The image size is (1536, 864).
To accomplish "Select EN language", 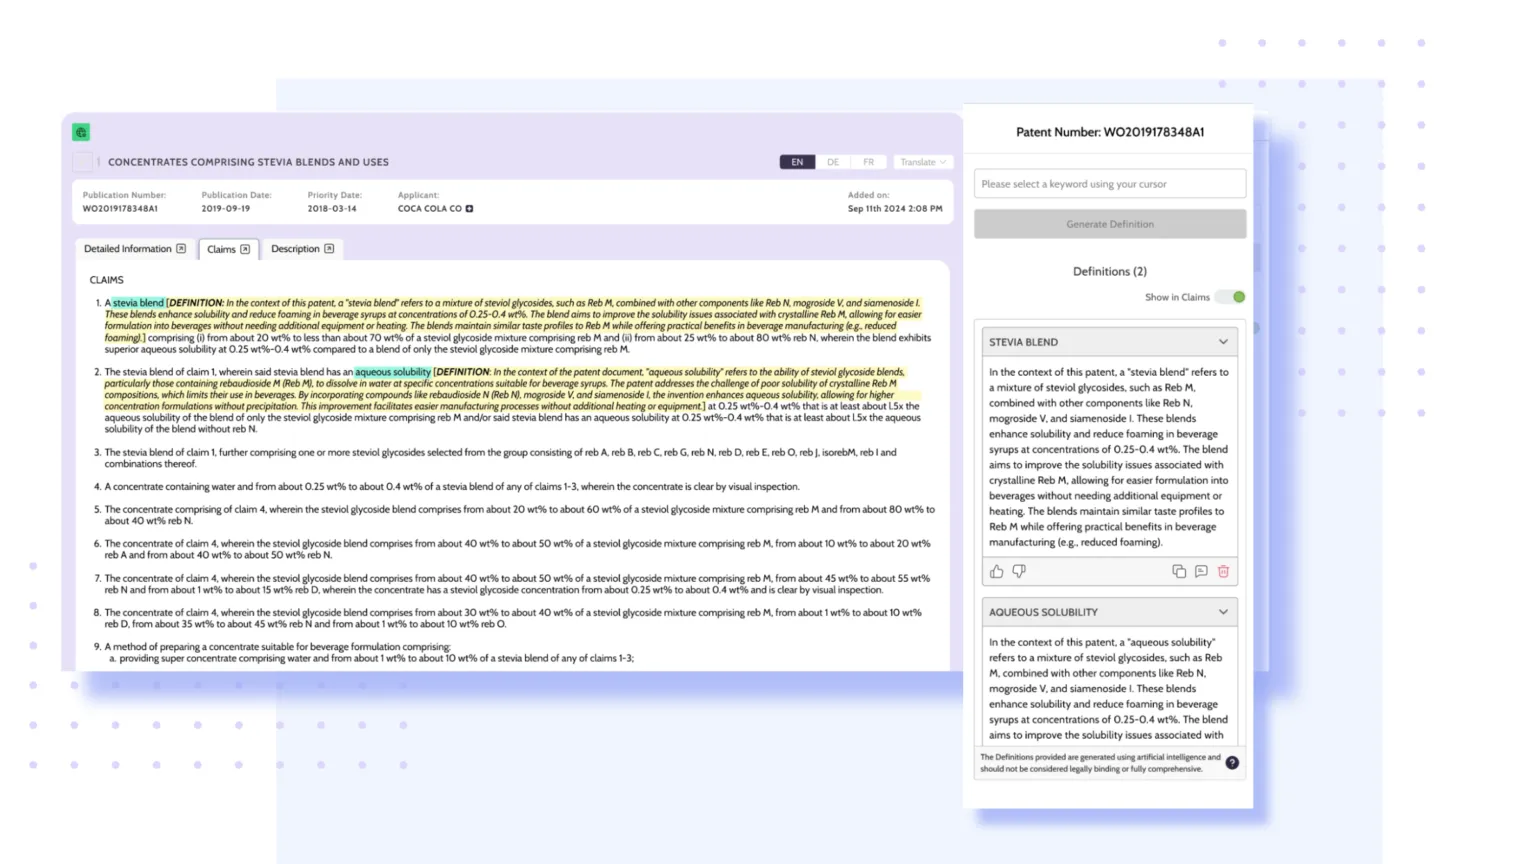I will coord(797,162).
